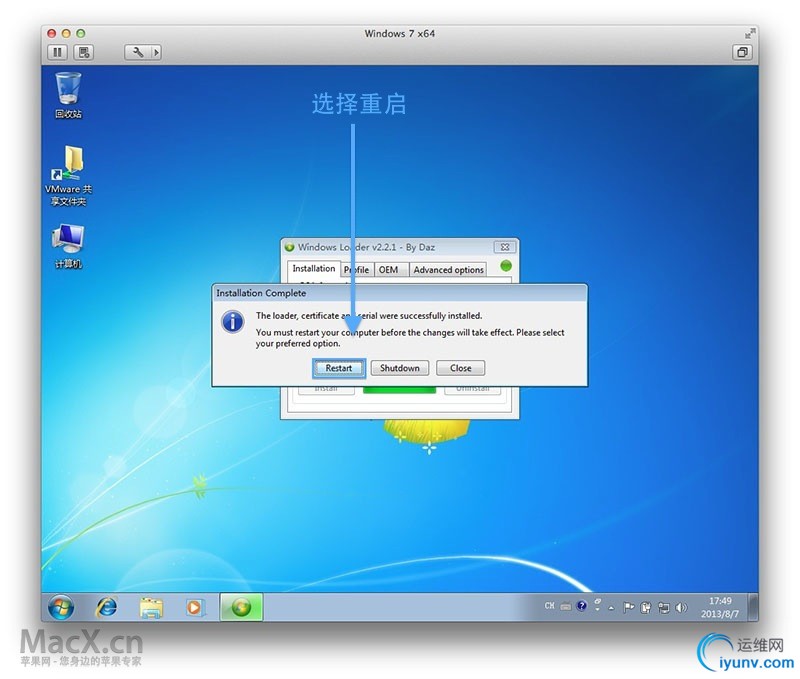Open the Profile tab in Windows Loader
This screenshot has width=800, height=679.
357,270
